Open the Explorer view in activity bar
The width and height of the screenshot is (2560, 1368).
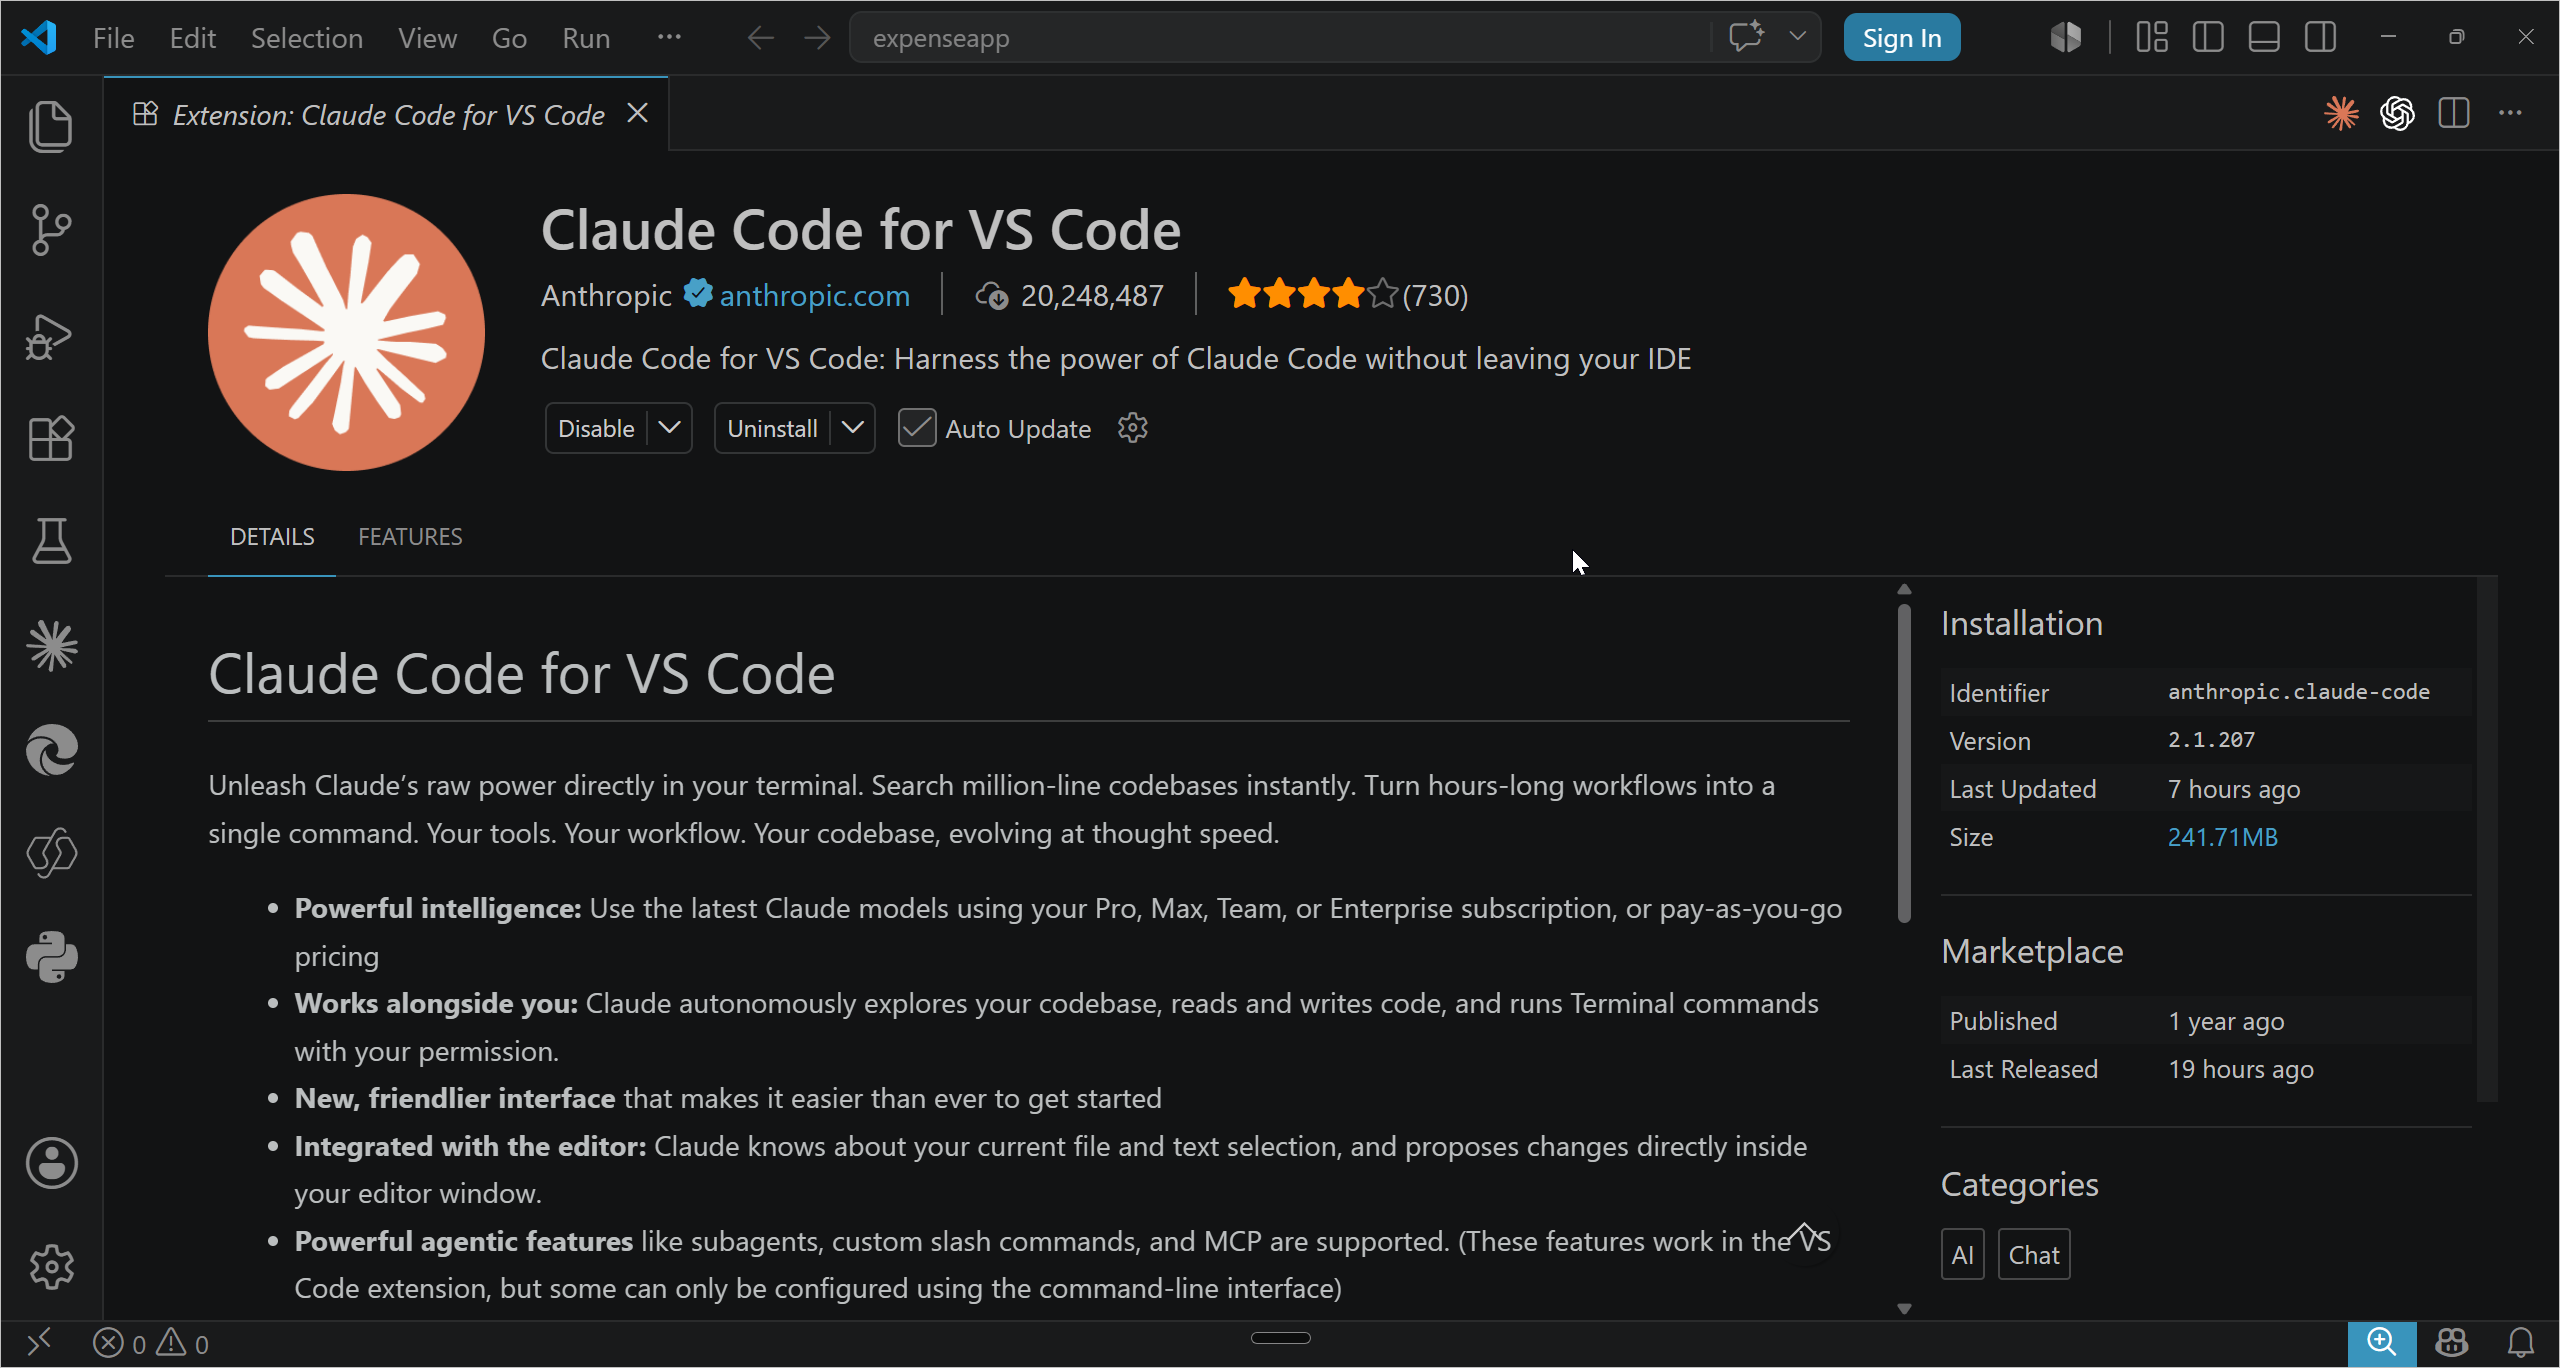51,127
